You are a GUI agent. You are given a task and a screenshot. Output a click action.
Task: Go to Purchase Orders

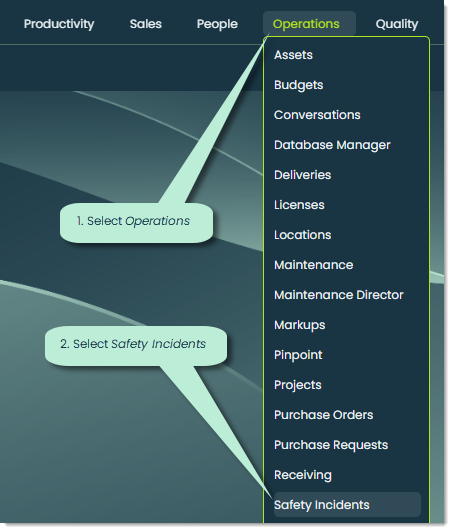click(x=323, y=415)
